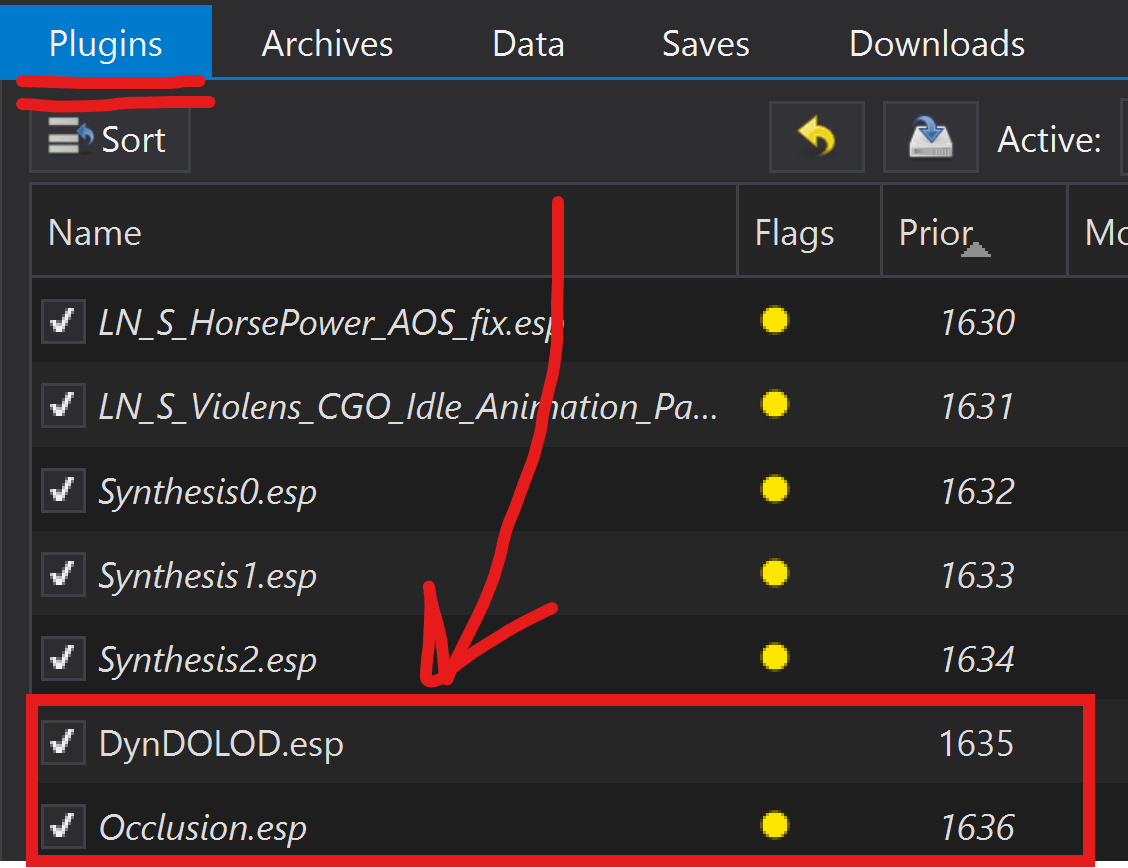This screenshot has height=868, width=1128.
Task: Switch to the Archives tab
Action: 327,44
